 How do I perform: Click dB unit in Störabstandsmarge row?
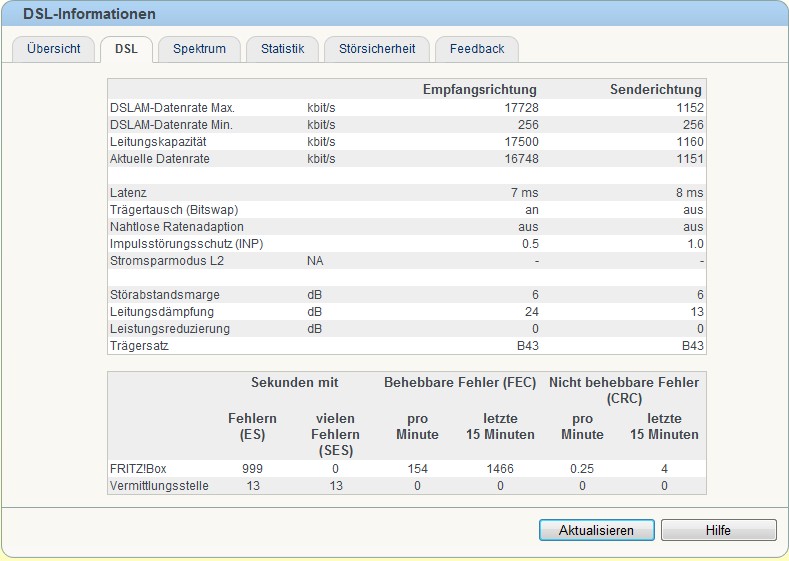pyautogui.click(x=314, y=295)
